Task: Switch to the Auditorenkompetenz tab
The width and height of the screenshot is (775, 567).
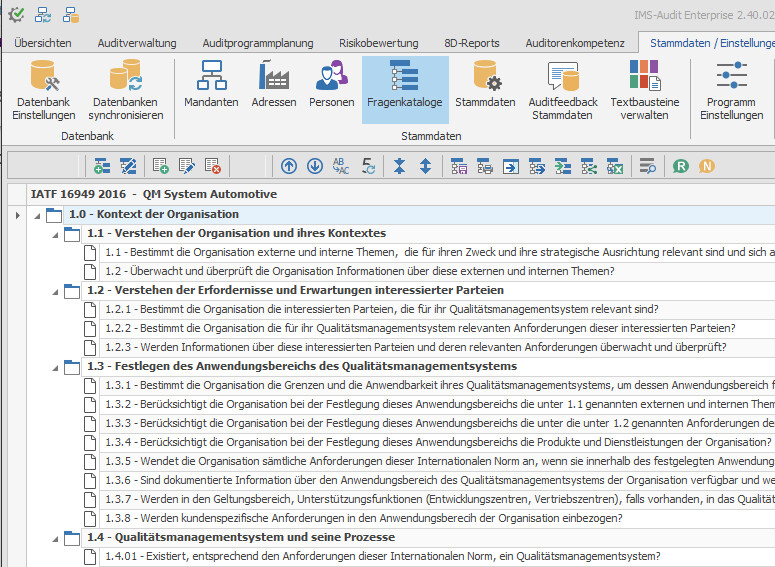Action: click(x=575, y=43)
